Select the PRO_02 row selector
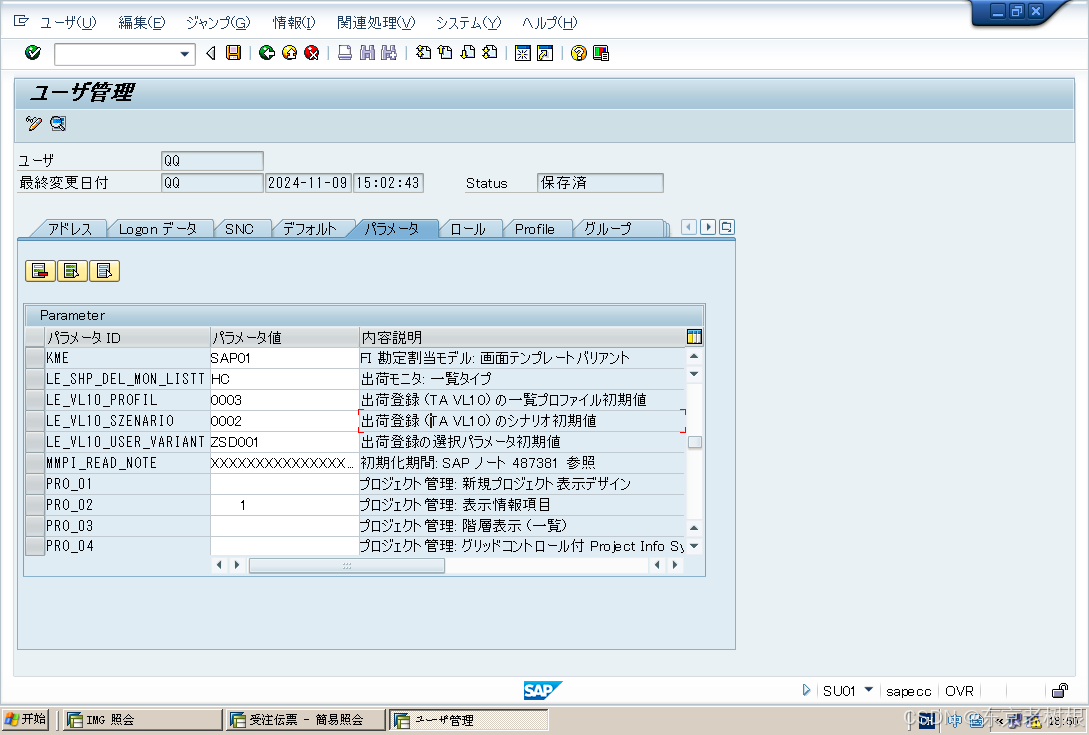Image resolution: width=1089 pixels, height=735 pixels. pos(35,504)
